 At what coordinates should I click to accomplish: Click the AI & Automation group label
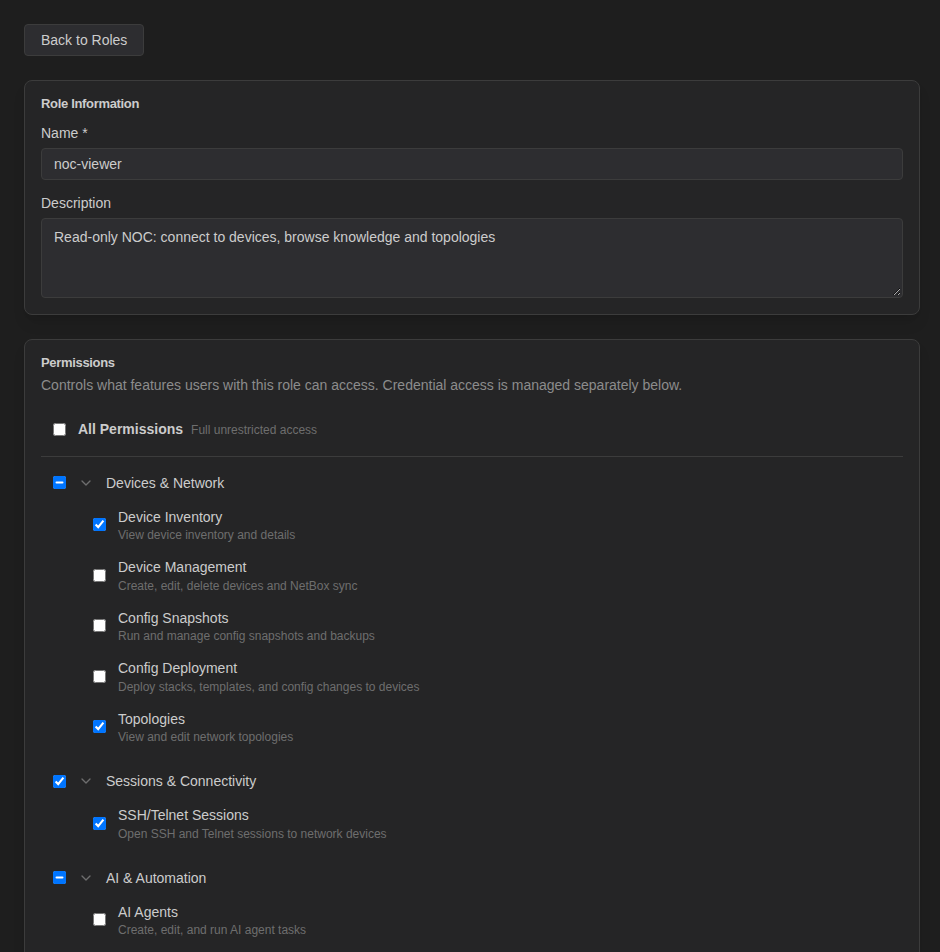point(156,879)
